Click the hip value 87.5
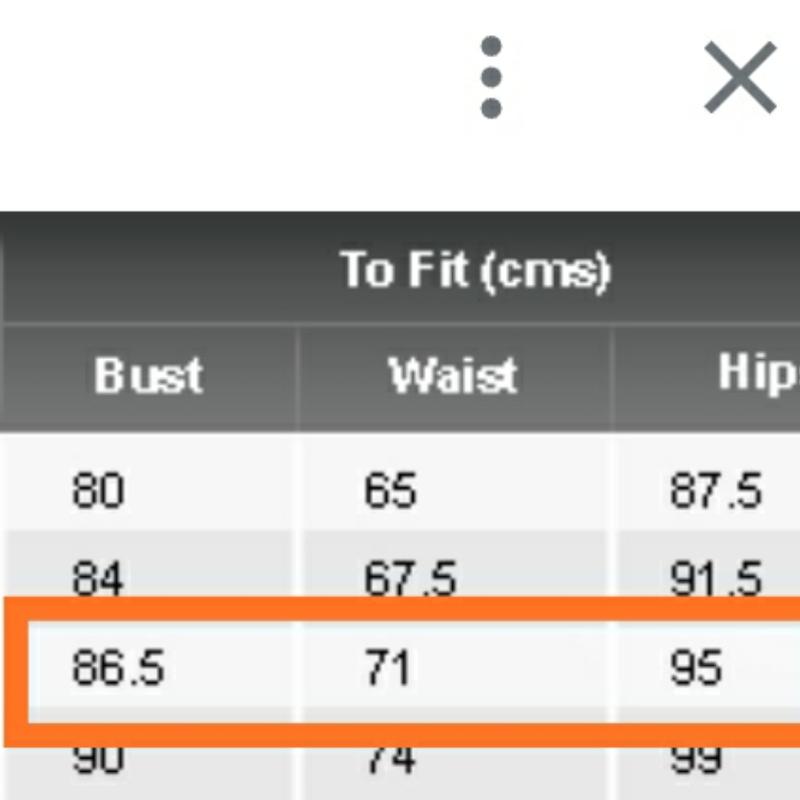800x800 pixels. [x=716, y=491]
